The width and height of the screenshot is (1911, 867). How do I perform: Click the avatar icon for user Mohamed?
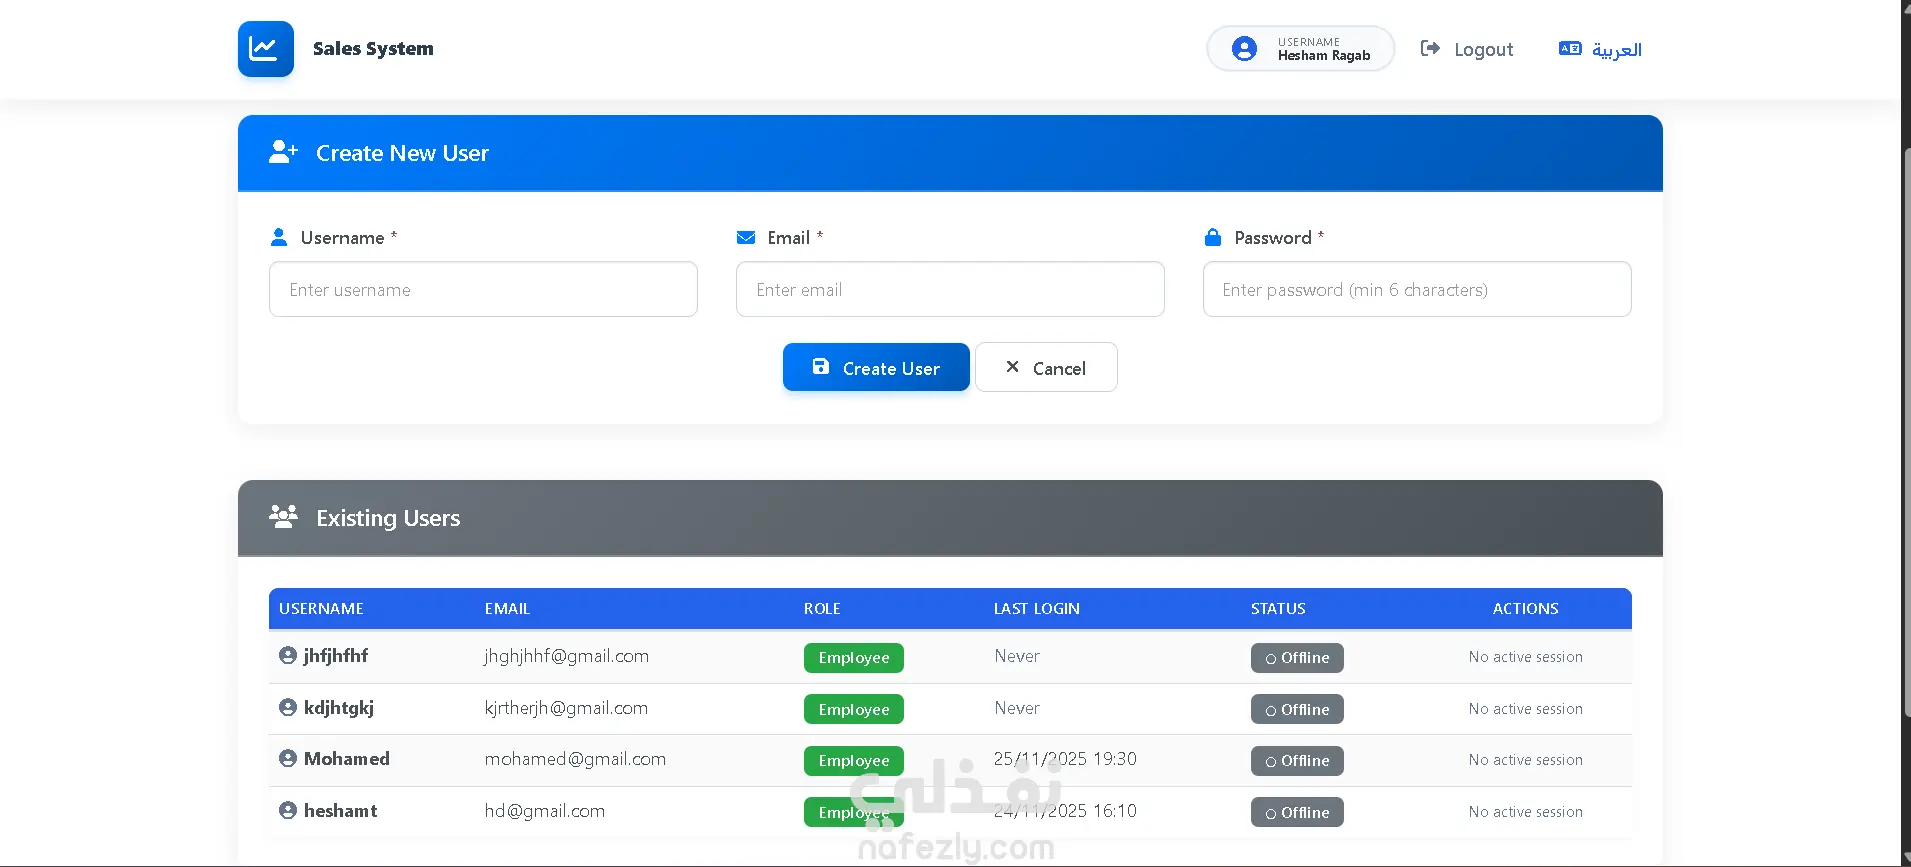click(288, 758)
